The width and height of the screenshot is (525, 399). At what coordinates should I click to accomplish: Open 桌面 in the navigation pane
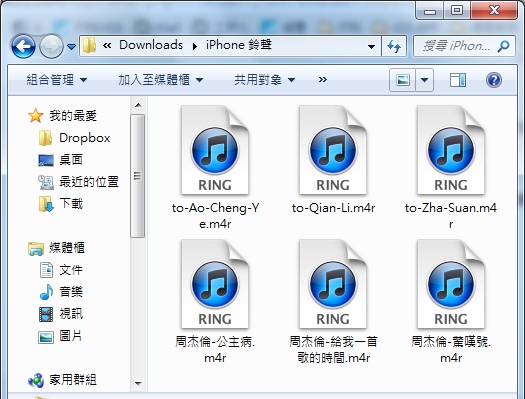(x=71, y=160)
